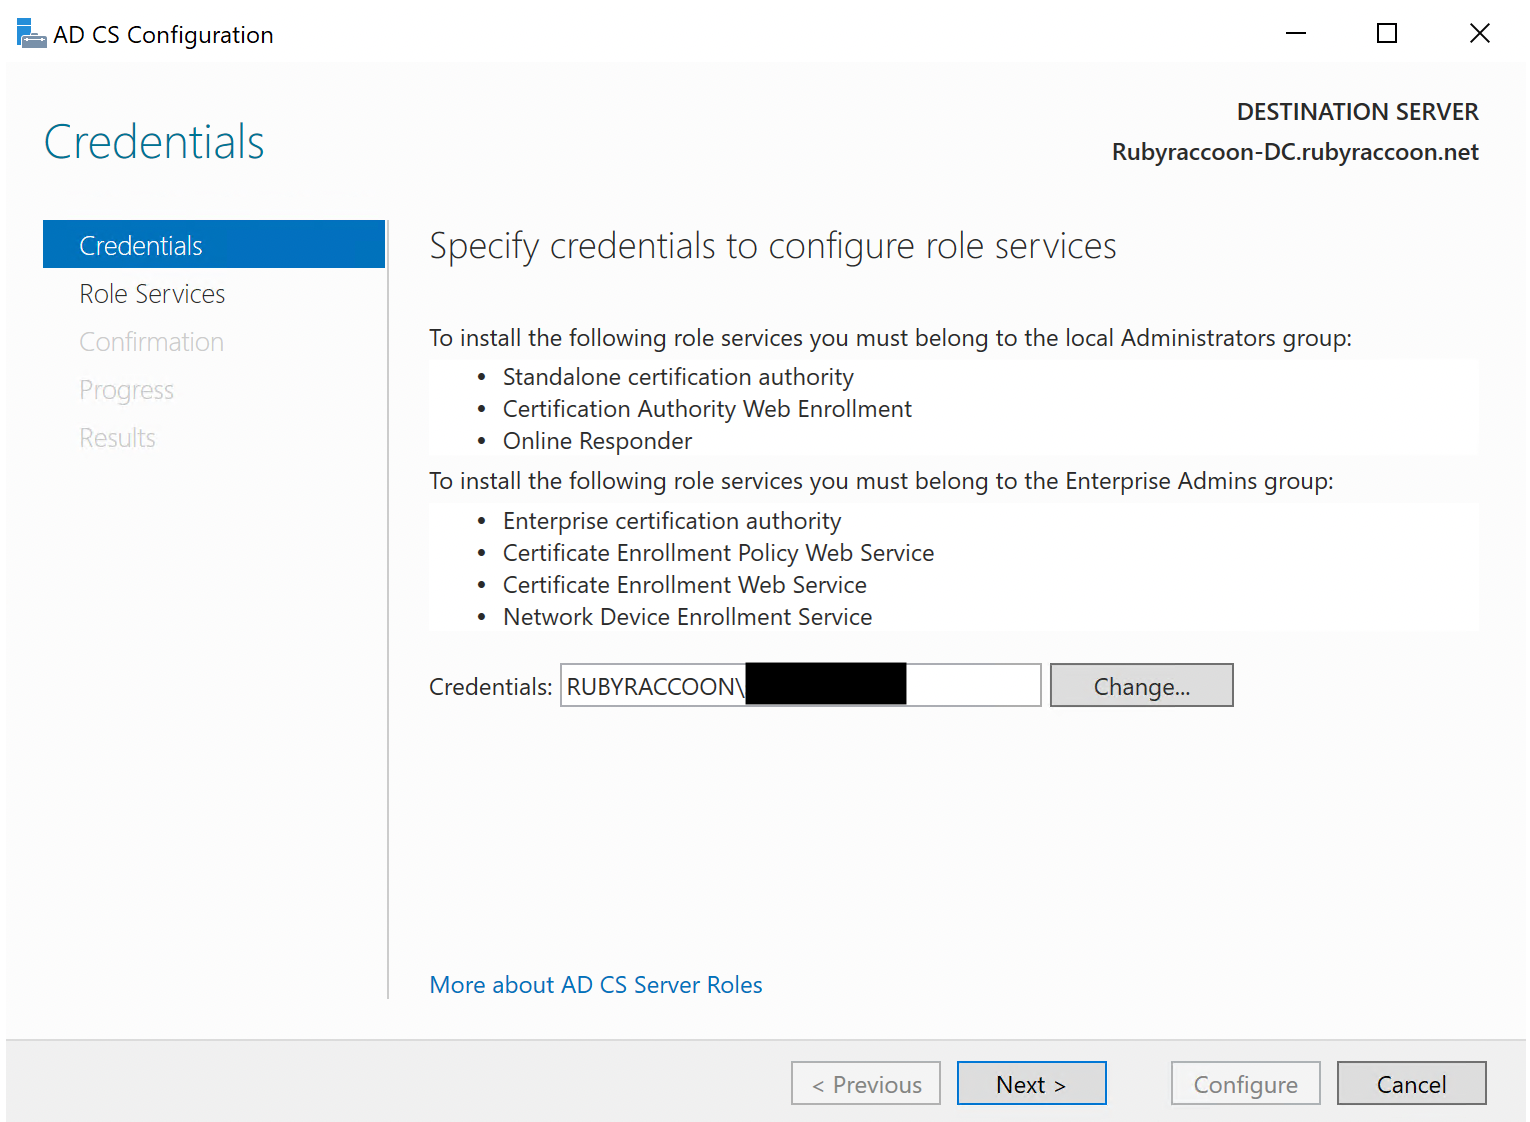Click the Rubyraccoon-DC destination server name
1530x1122 pixels.
(1295, 151)
